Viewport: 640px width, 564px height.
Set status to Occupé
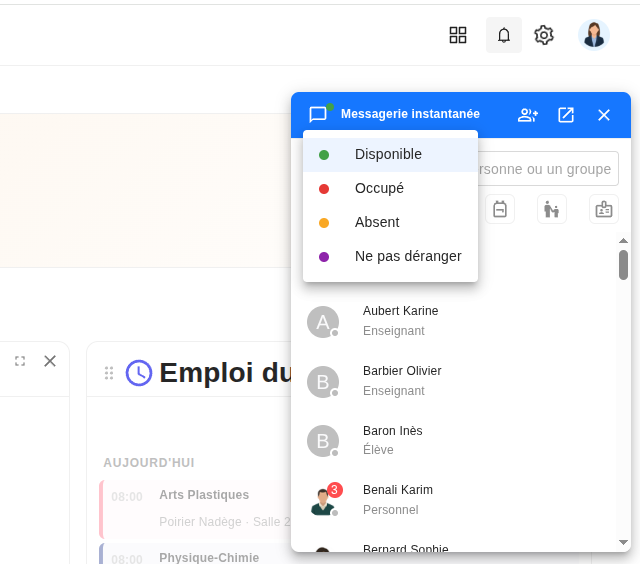pyautogui.click(x=390, y=189)
